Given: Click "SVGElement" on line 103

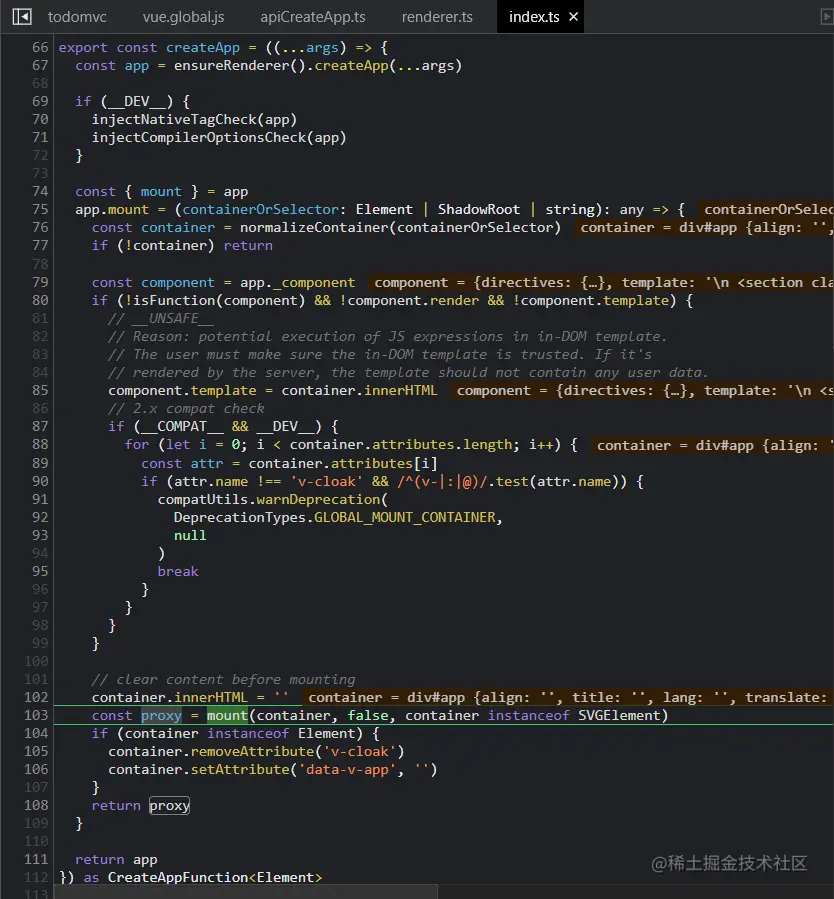Looking at the screenshot, I should [619, 715].
